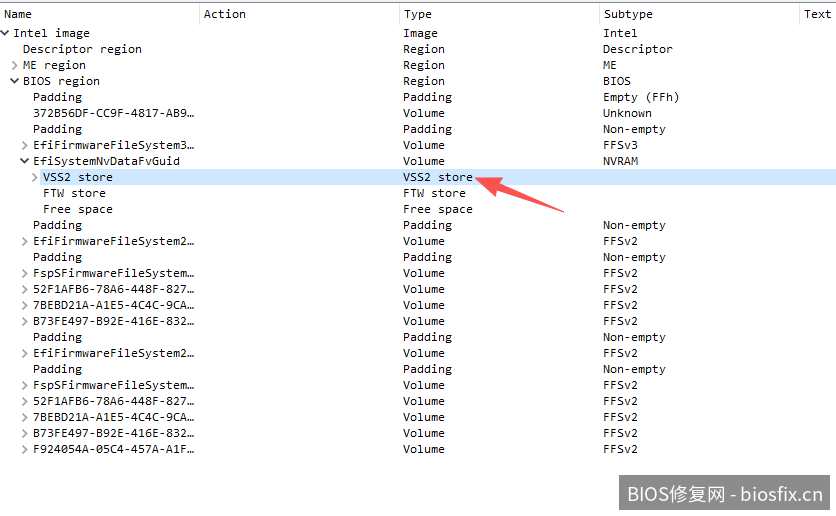836x516 pixels.
Task: Select the 372B56DF-CC9F-4817 volume
Action: [113, 113]
